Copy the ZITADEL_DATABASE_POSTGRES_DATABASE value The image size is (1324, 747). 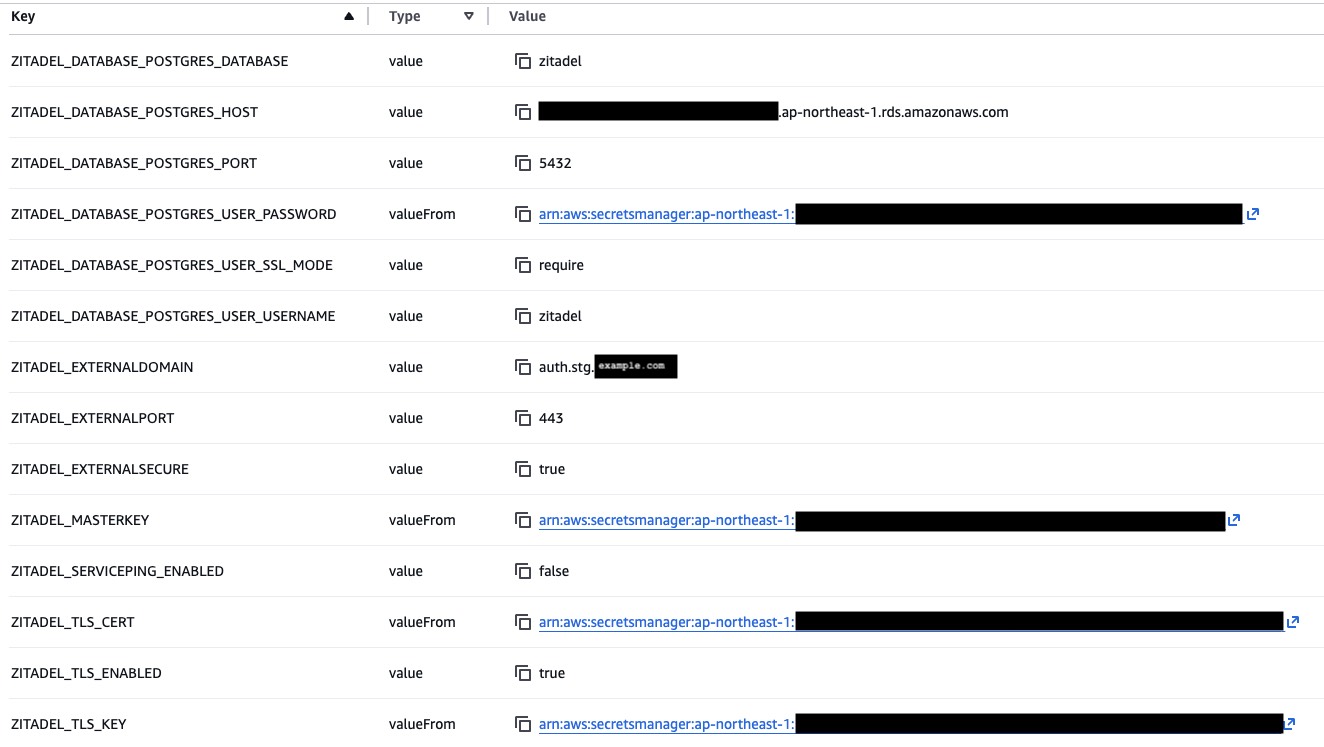[x=522, y=62]
